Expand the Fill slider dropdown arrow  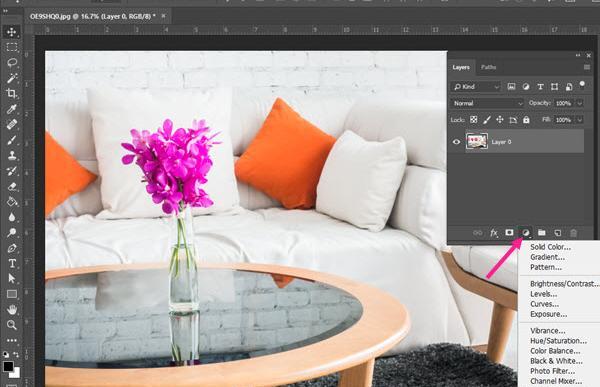579,120
